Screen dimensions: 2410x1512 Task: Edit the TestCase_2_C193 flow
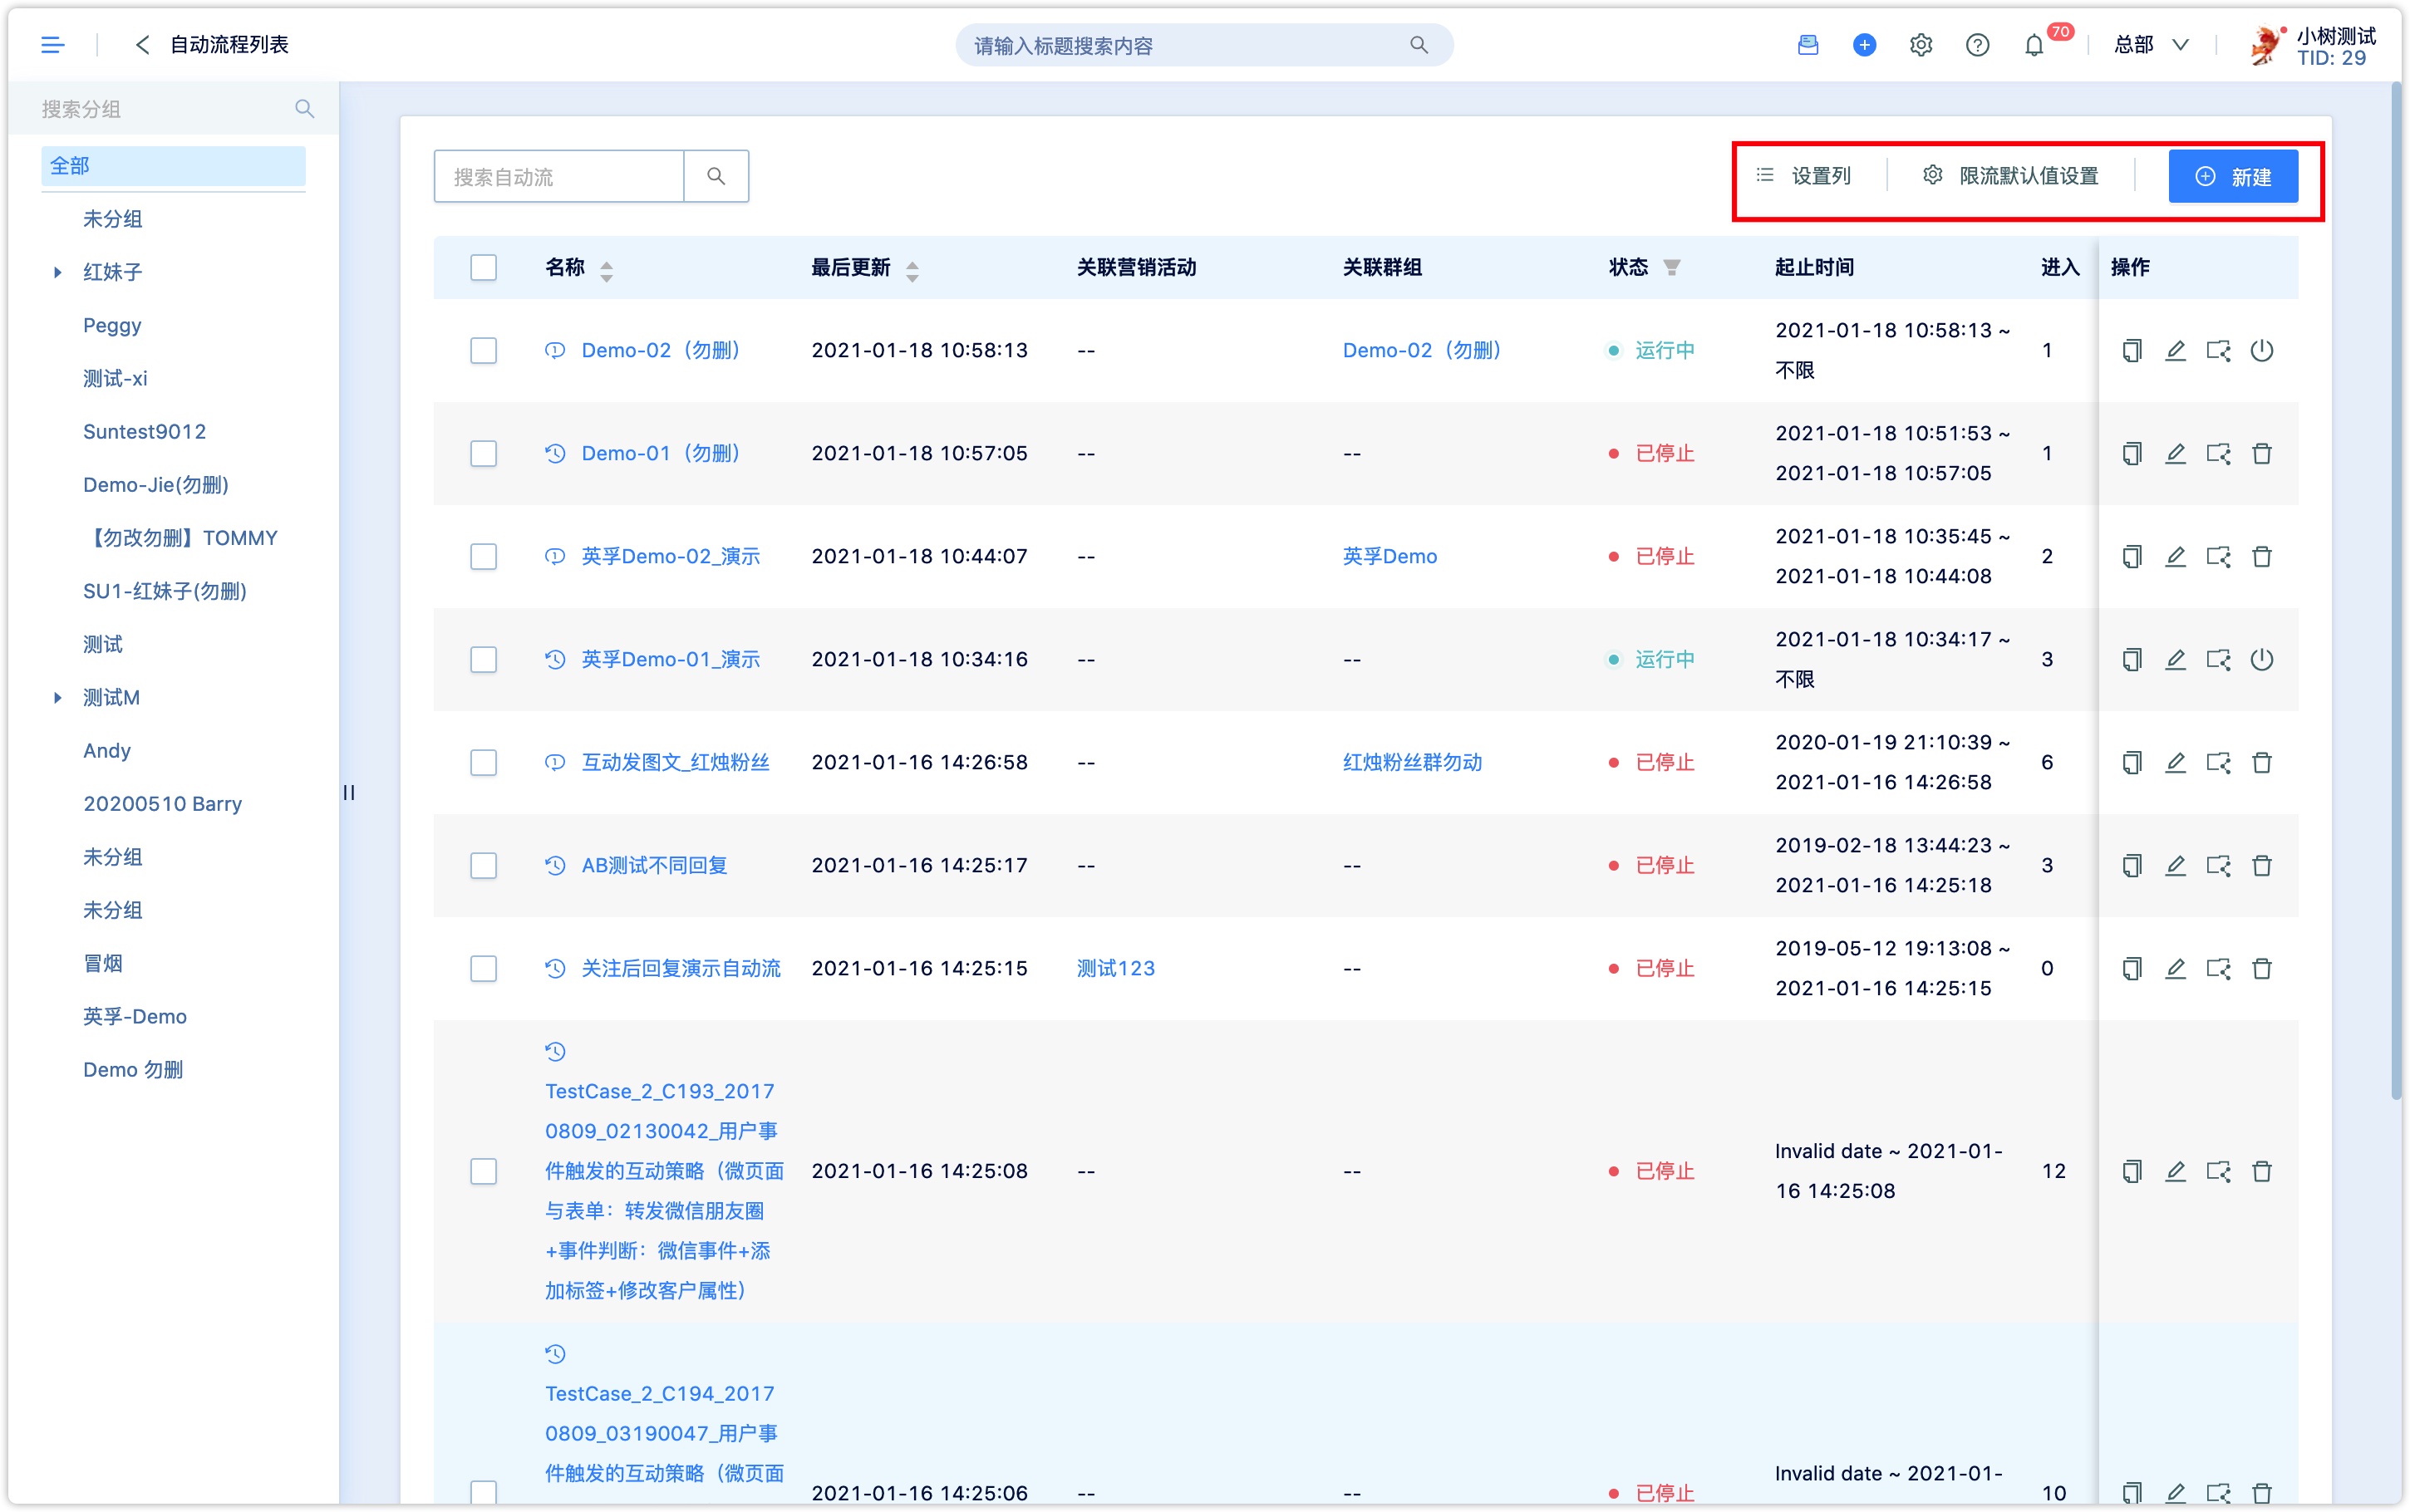[2175, 1171]
